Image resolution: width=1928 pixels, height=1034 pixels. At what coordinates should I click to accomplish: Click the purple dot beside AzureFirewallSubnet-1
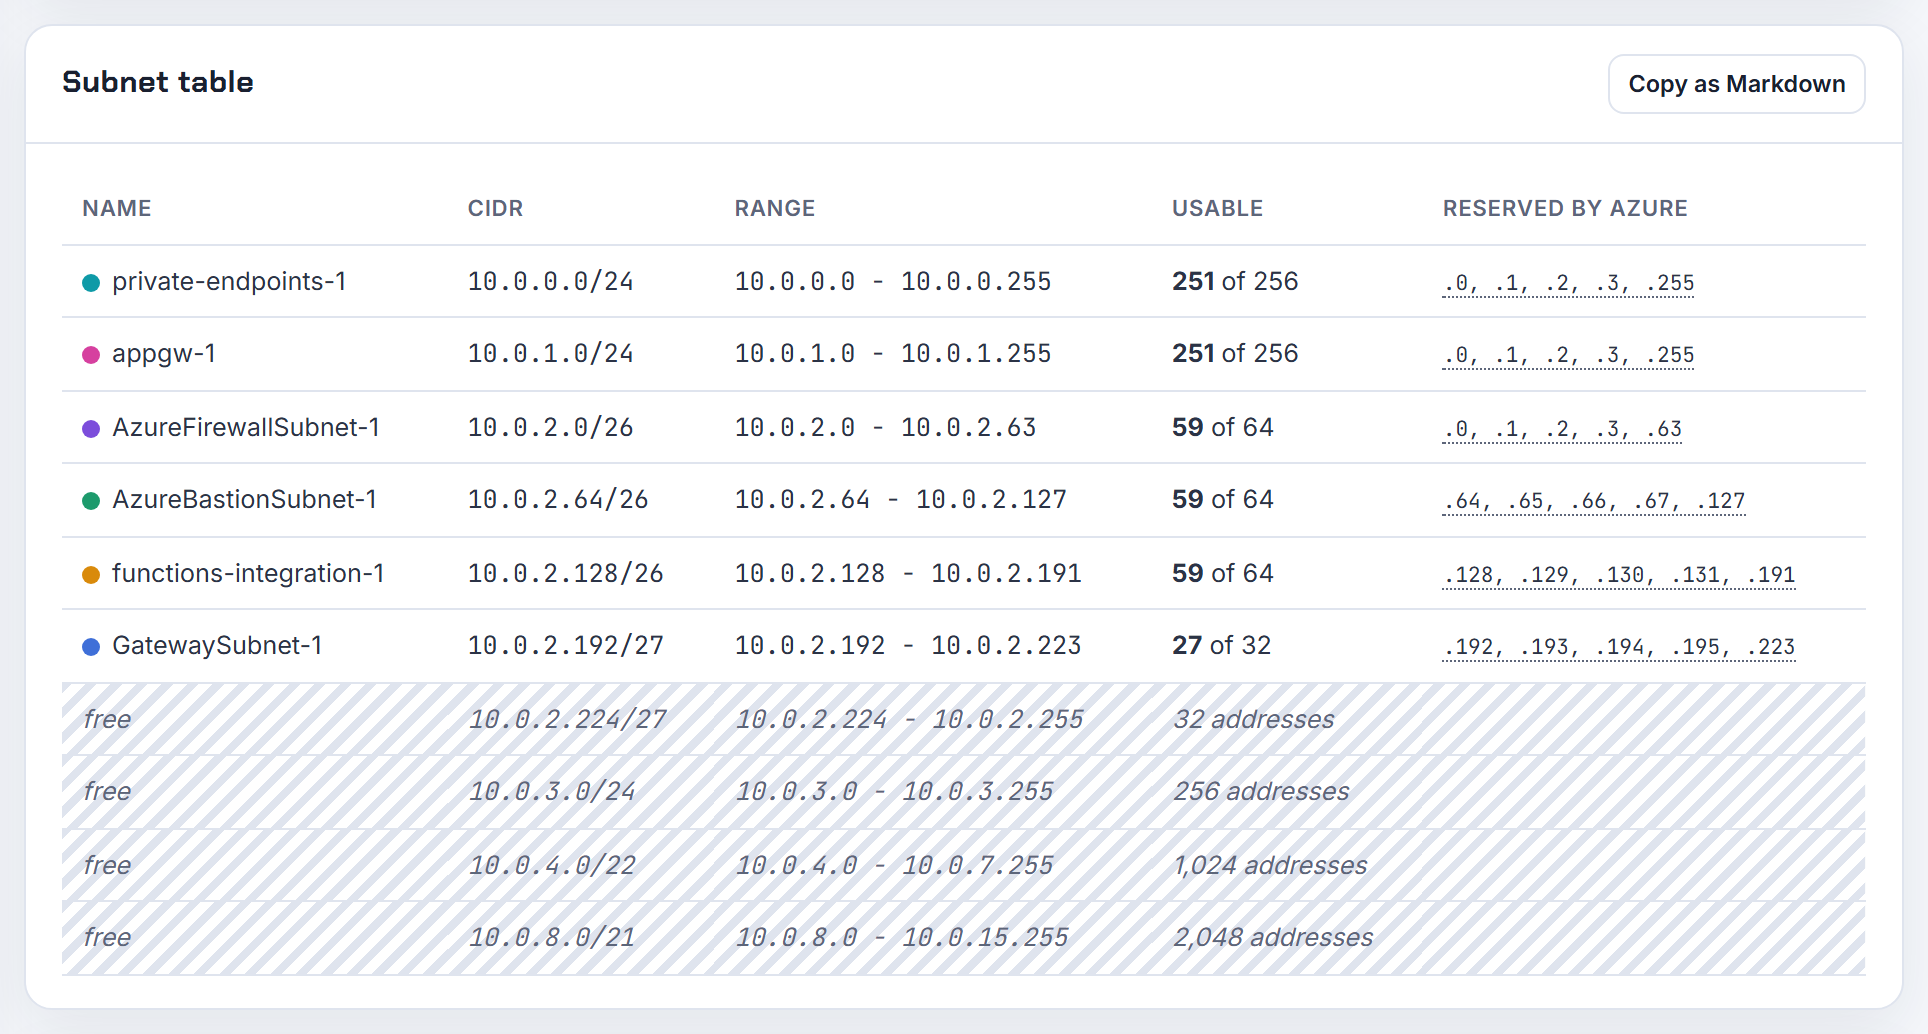(x=91, y=429)
